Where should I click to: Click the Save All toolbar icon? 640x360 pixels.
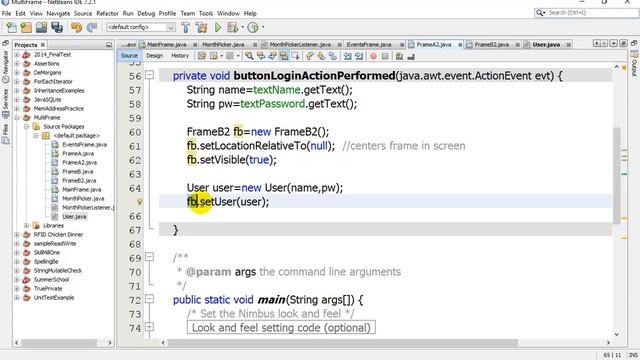pos(57,27)
